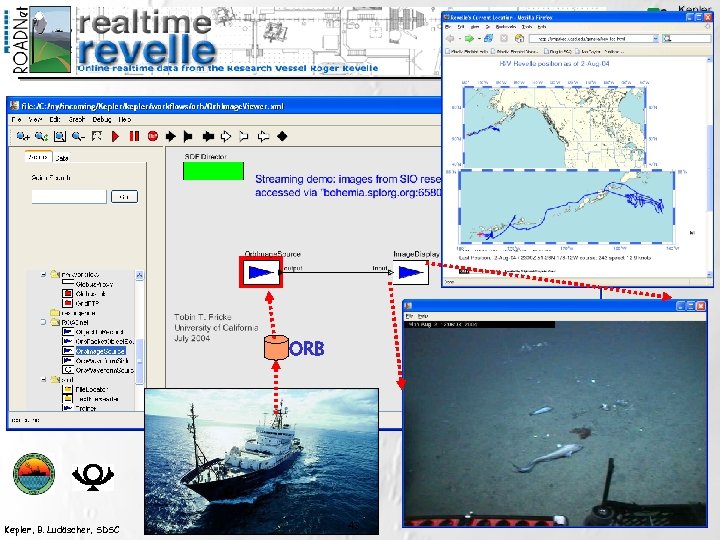
Task: Select the highlighted OrbImageSource tree item
Action: pos(100,351)
